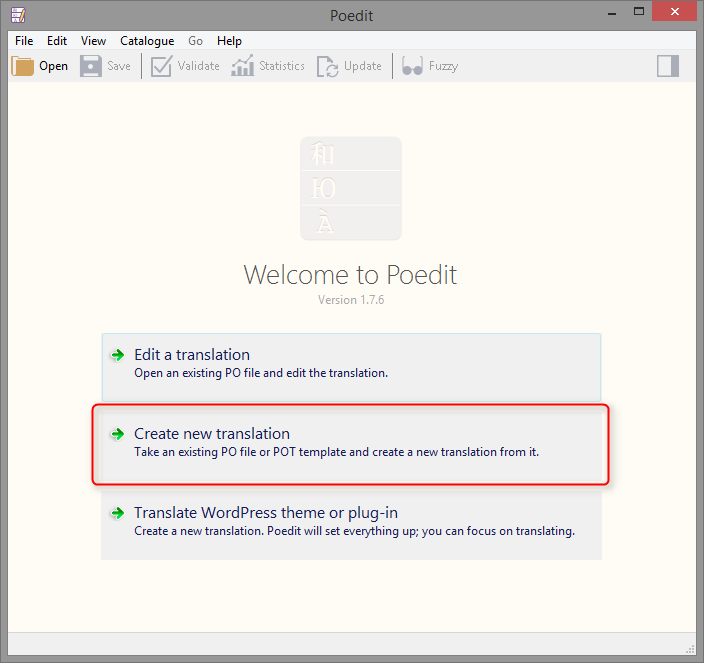Click the Update refresh document icon
The image size is (704, 663).
click(328, 66)
